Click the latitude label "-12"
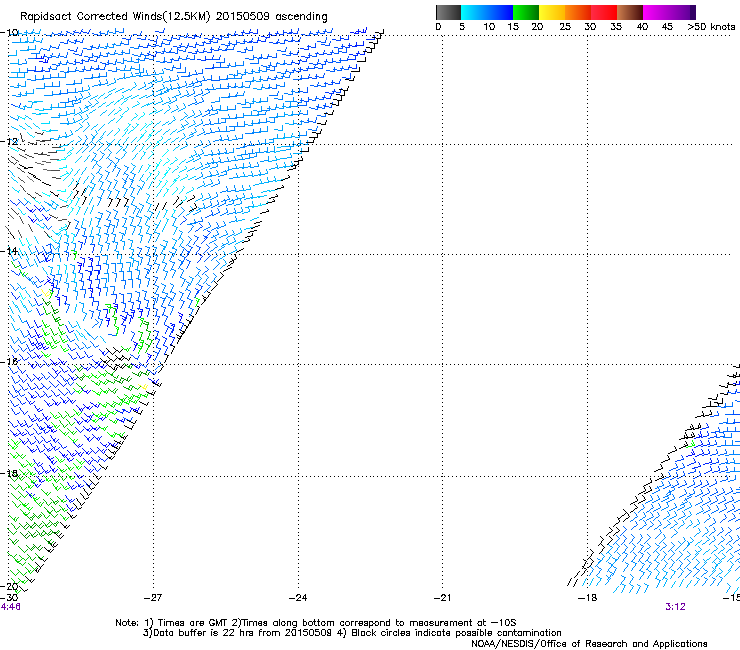The height and width of the screenshot is (650, 740). click(9, 142)
